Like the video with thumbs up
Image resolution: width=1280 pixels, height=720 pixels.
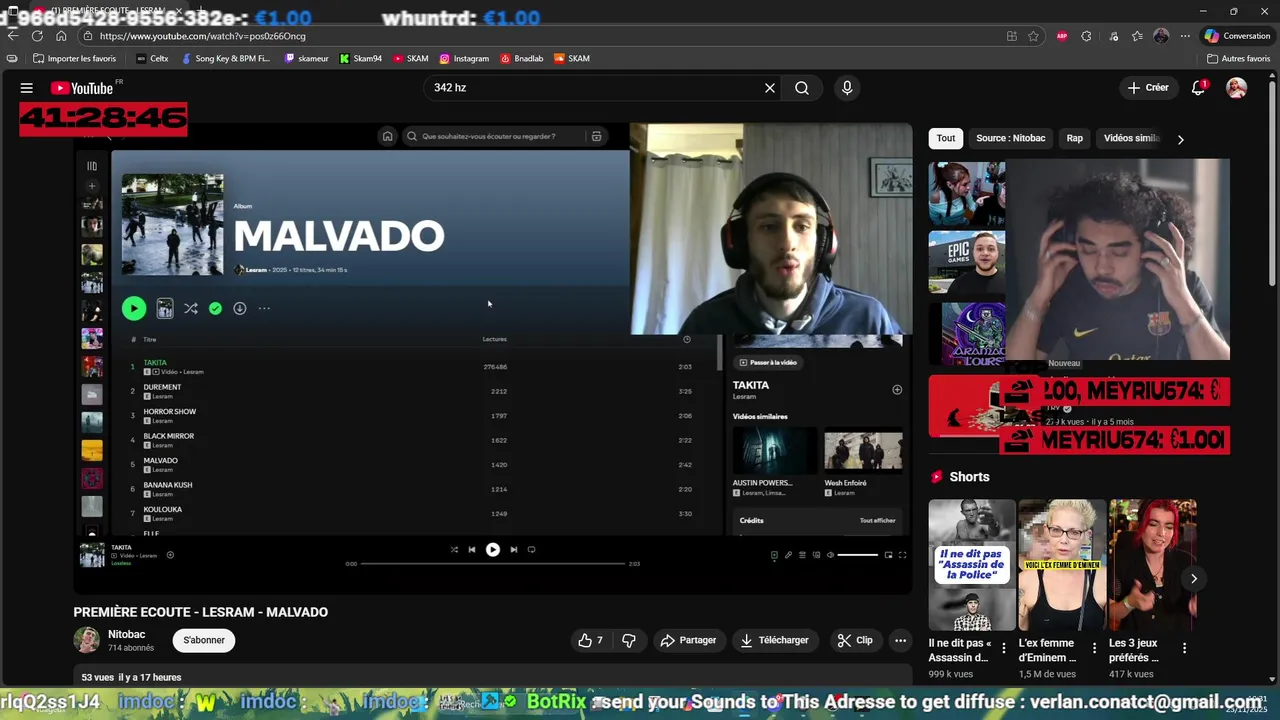pos(590,640)
